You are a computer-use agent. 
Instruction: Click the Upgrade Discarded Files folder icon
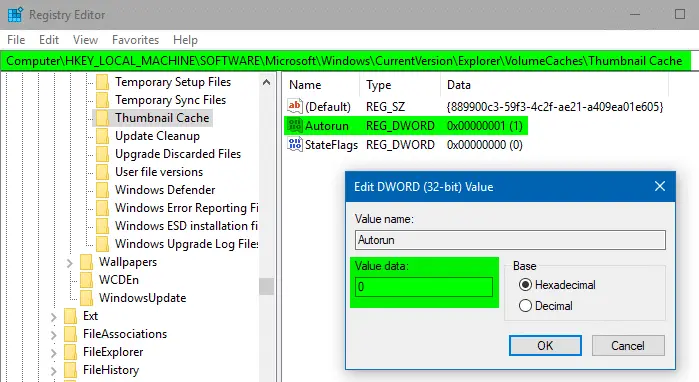(x=103, y=154)
